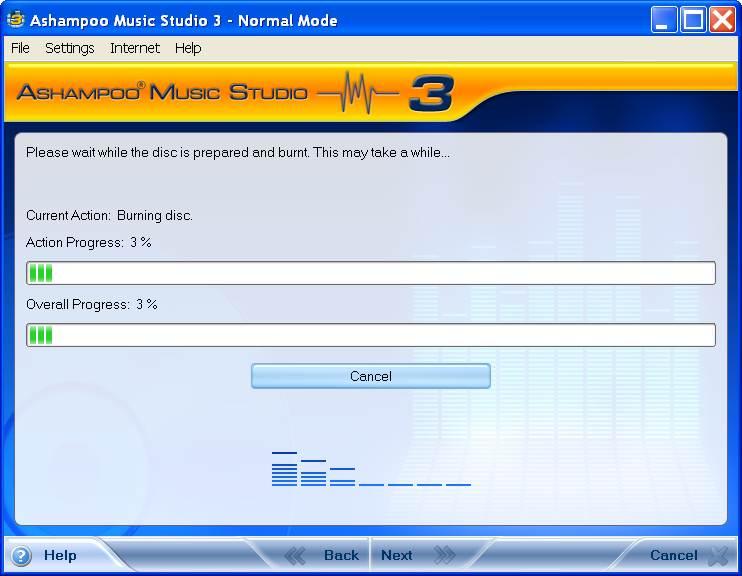Minimize the Ashampoo Music Studio window
Viewport: 742px width, 576px height.
click(665, 20)
